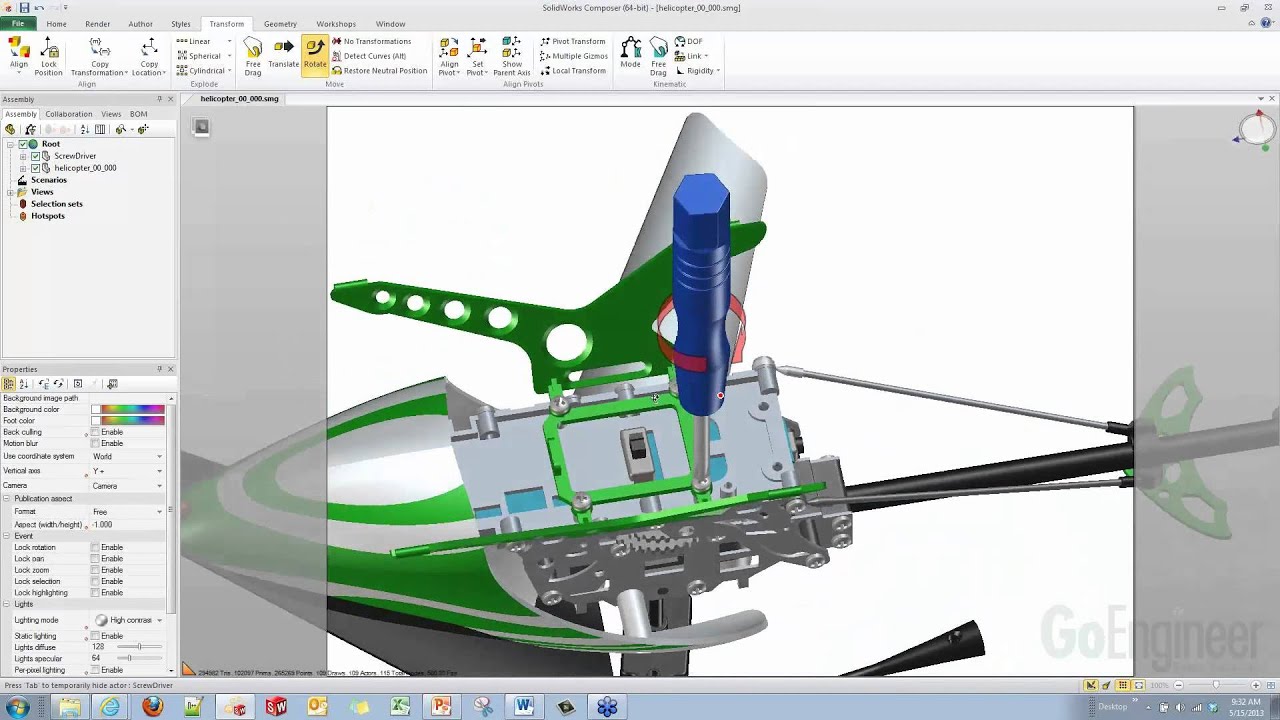Open kinematic Mode tool

(630, 54)
